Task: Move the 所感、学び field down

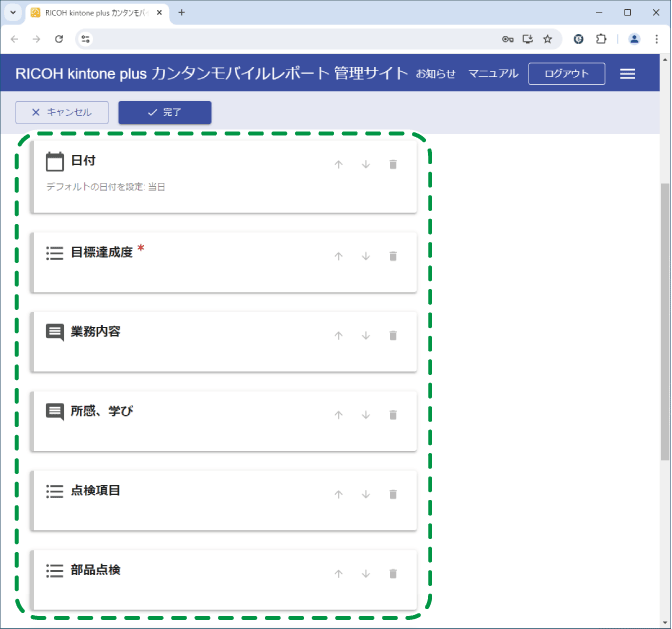Action: pyautogui.click(x=366, y=415)
